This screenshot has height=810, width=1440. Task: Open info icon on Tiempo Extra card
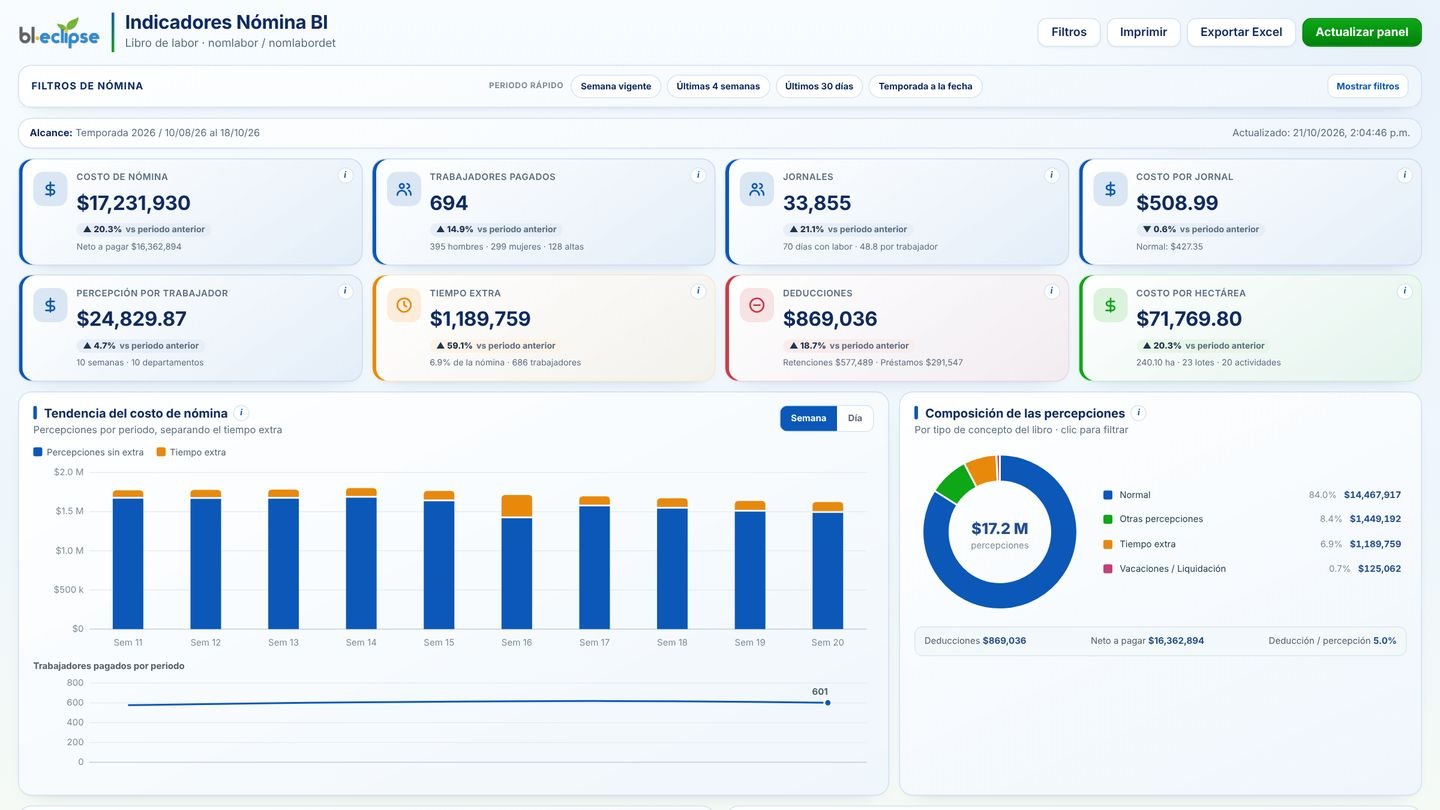[x=698, y=291]
